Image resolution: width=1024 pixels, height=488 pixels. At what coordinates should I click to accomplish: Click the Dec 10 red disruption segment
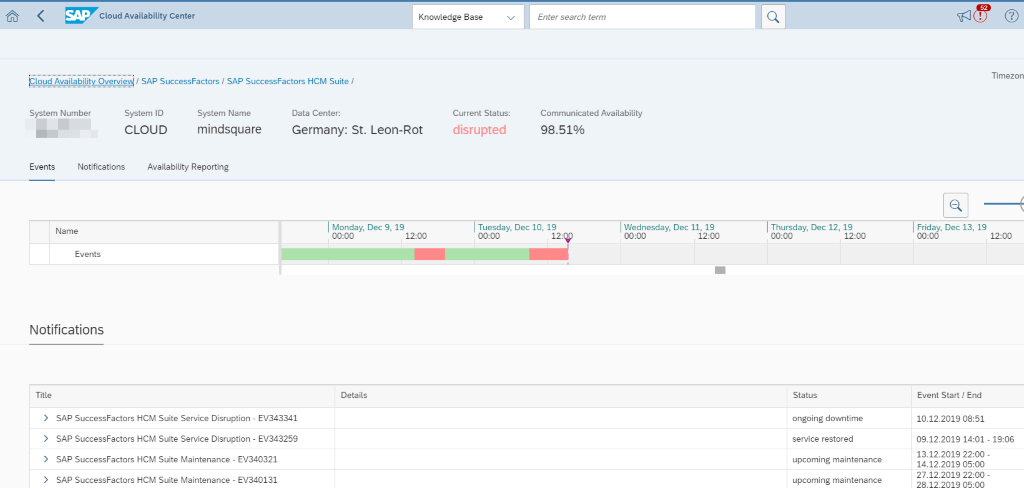click(x=549, y=254)
